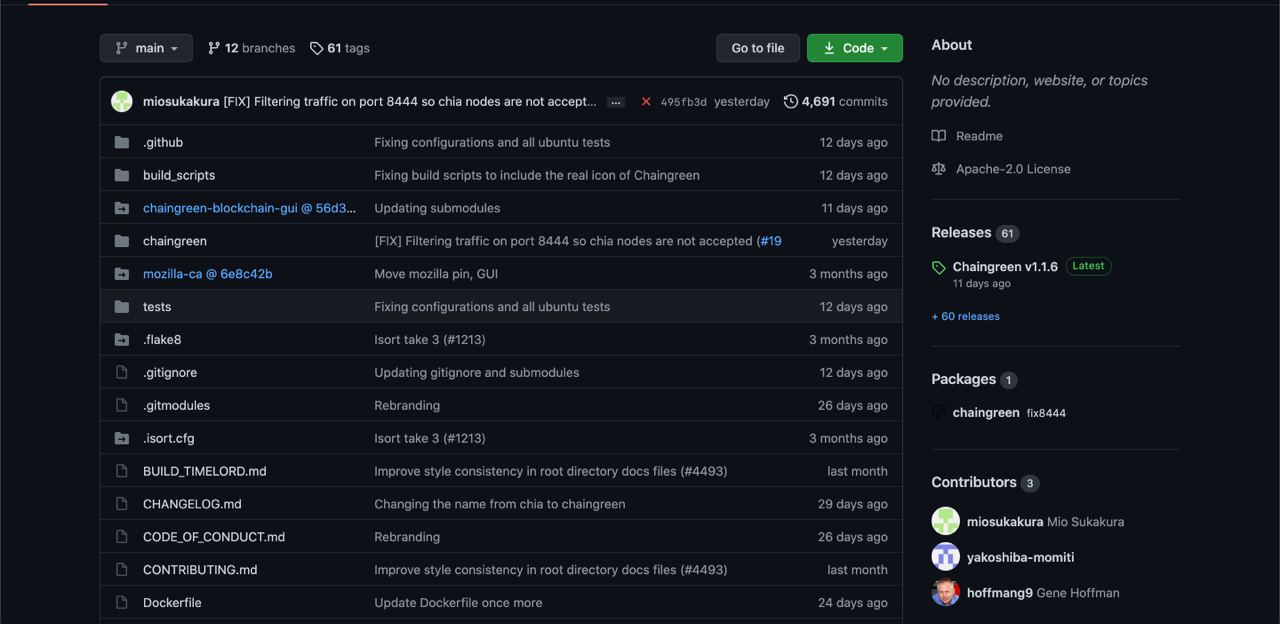The width and height of the screenshot is (1280, 624).
Task: Click the failed status X icon
Action: tap(646, 101)
